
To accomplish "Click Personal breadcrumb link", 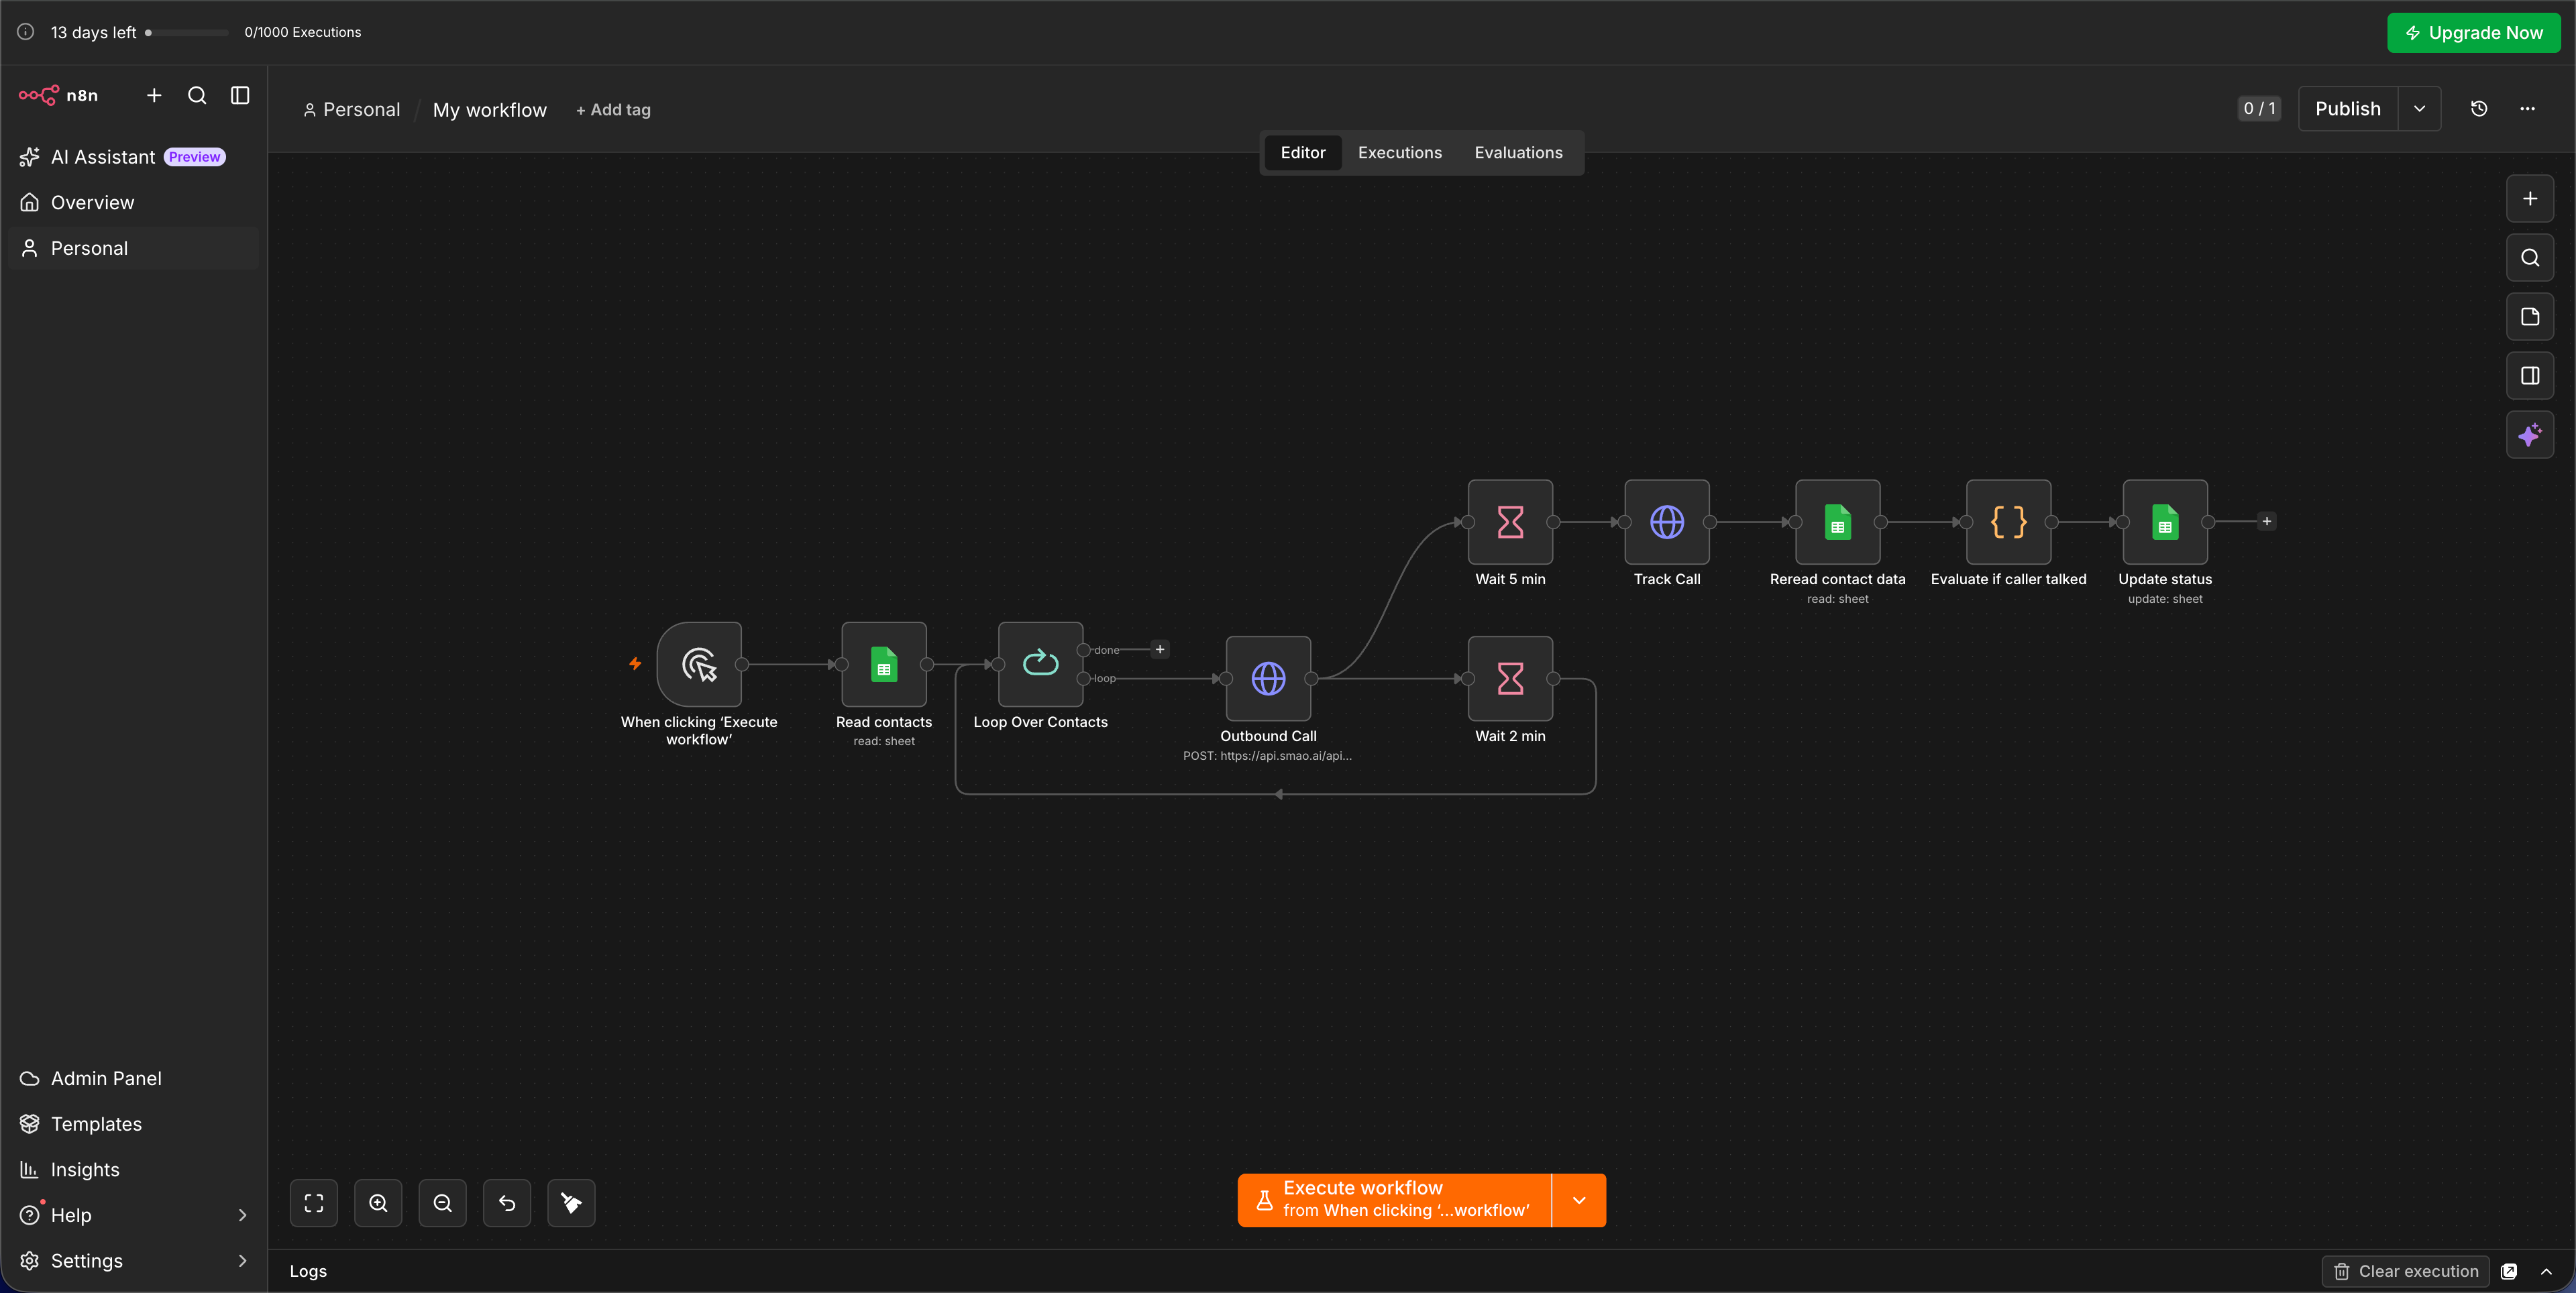I will 352,110.
